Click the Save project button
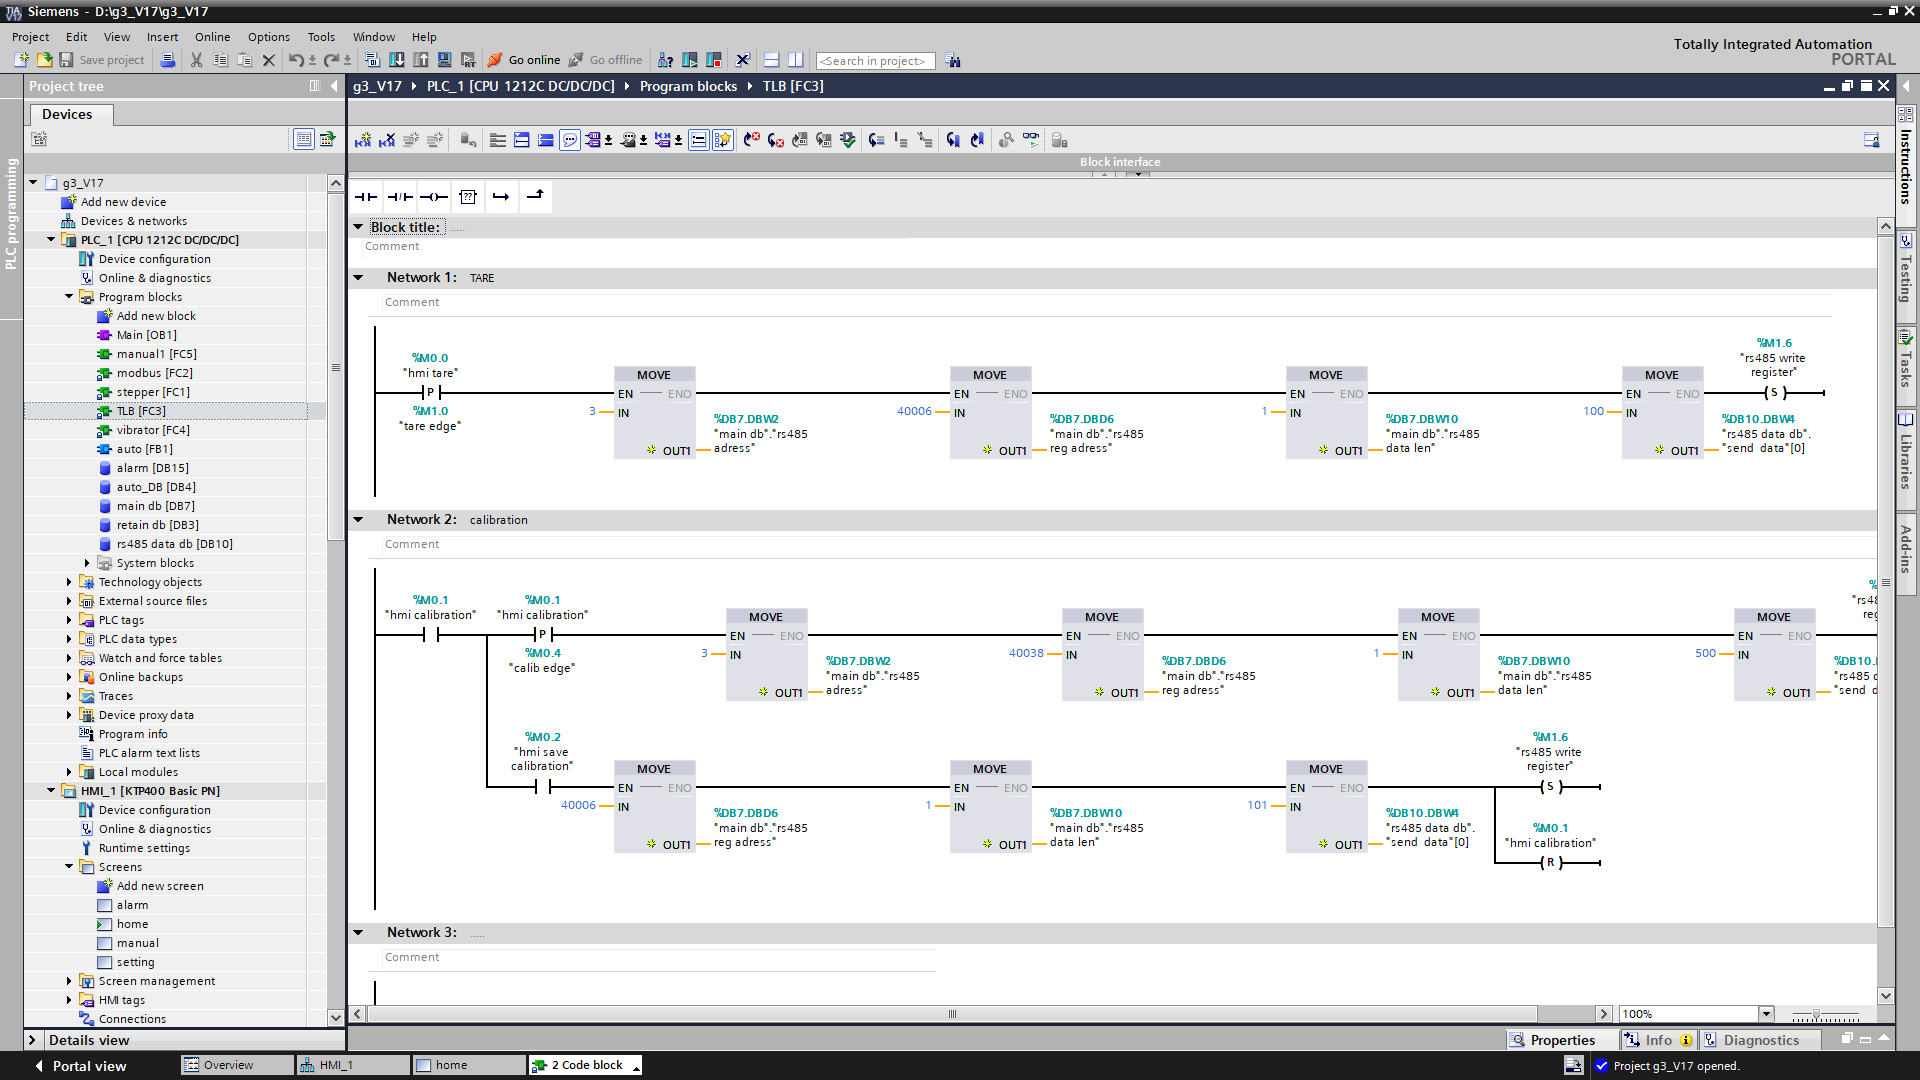Screen dimensions: 1920x1080 (x=102, y=60)
